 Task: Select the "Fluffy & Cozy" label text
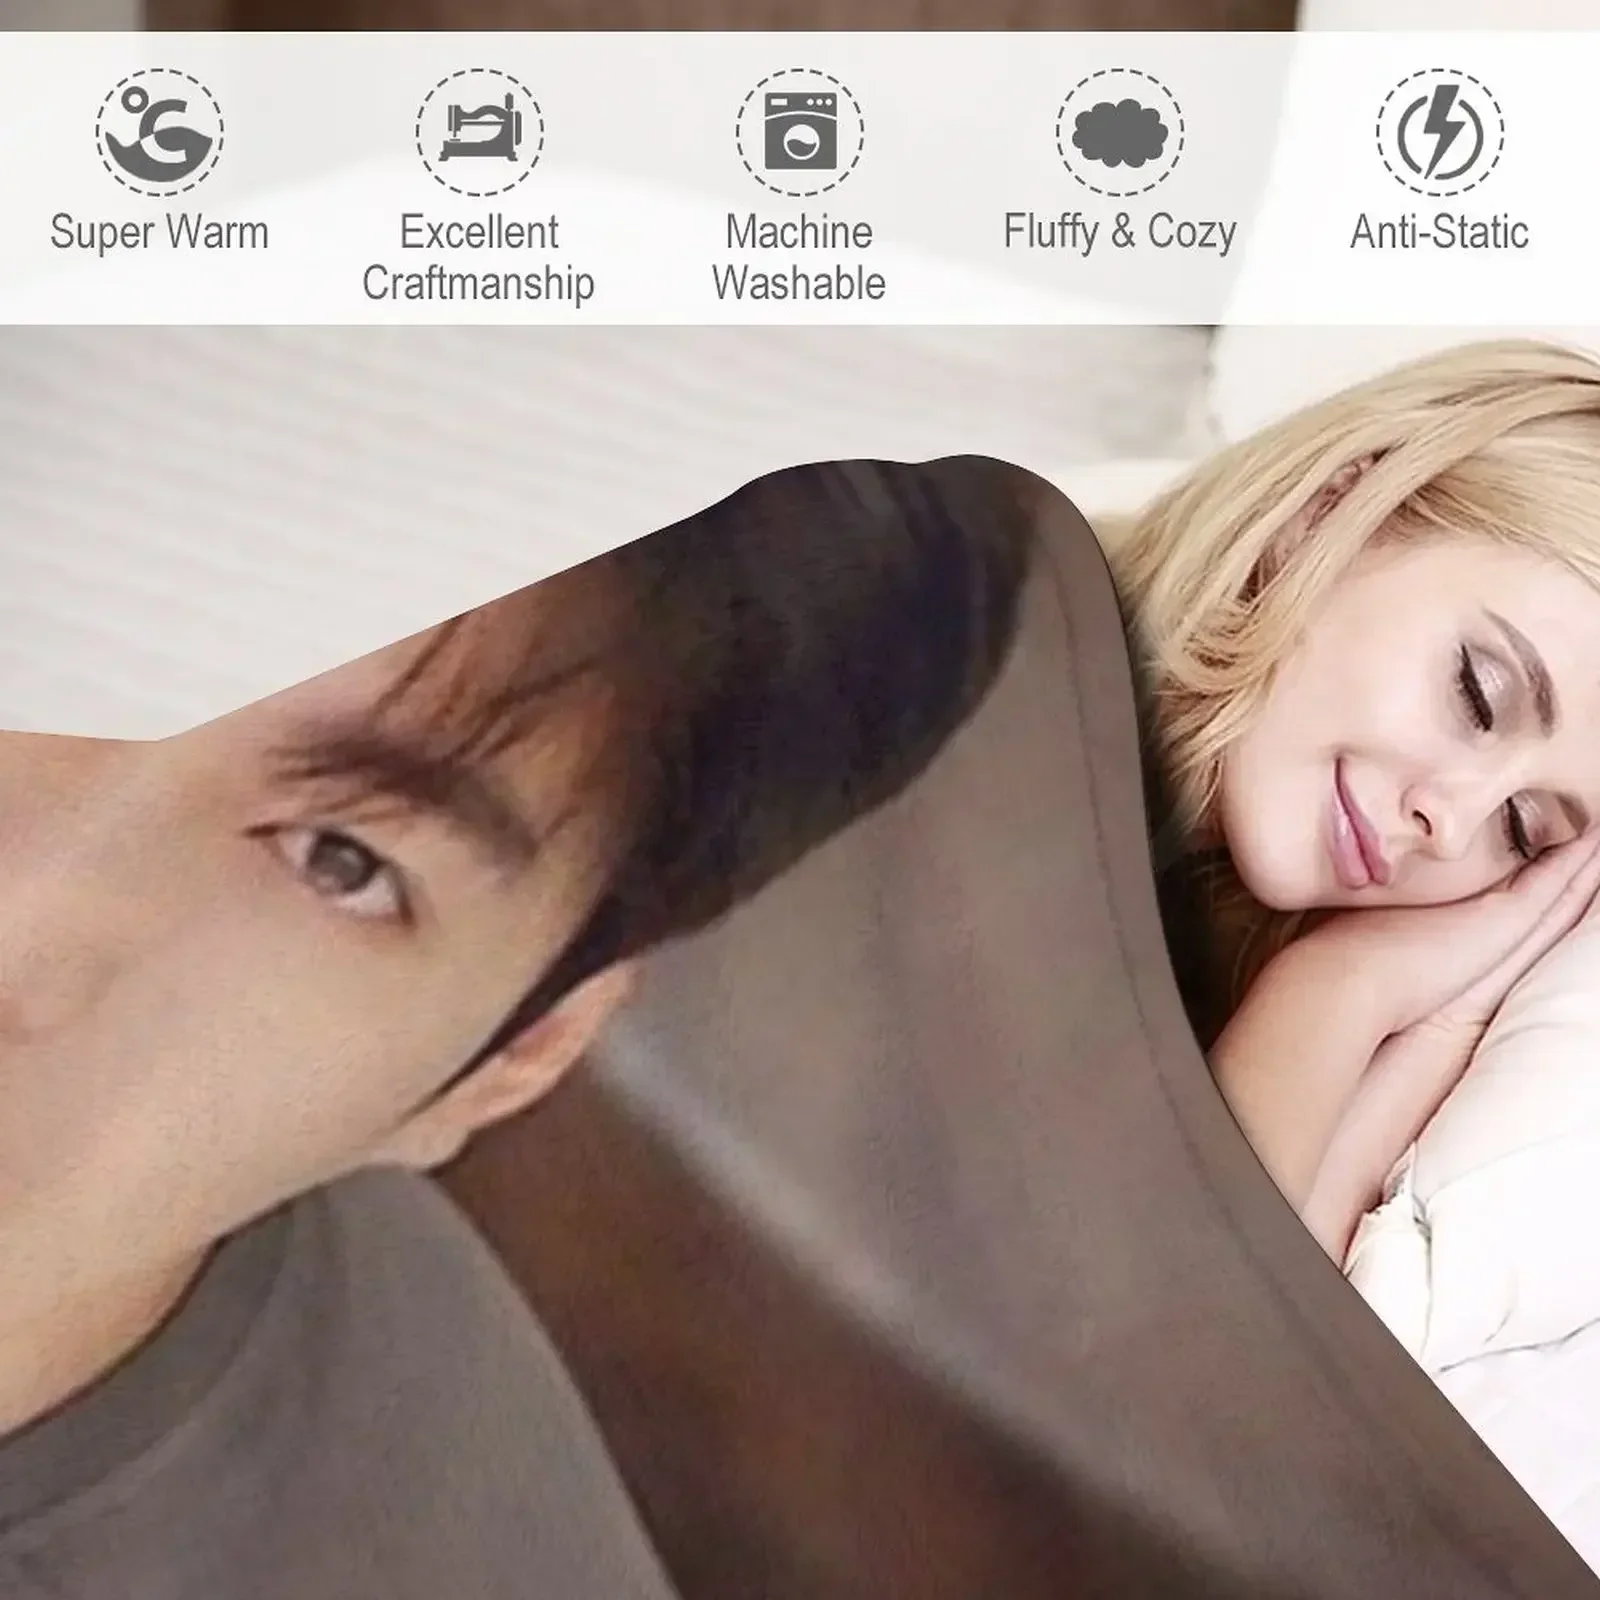[1120, 232]
